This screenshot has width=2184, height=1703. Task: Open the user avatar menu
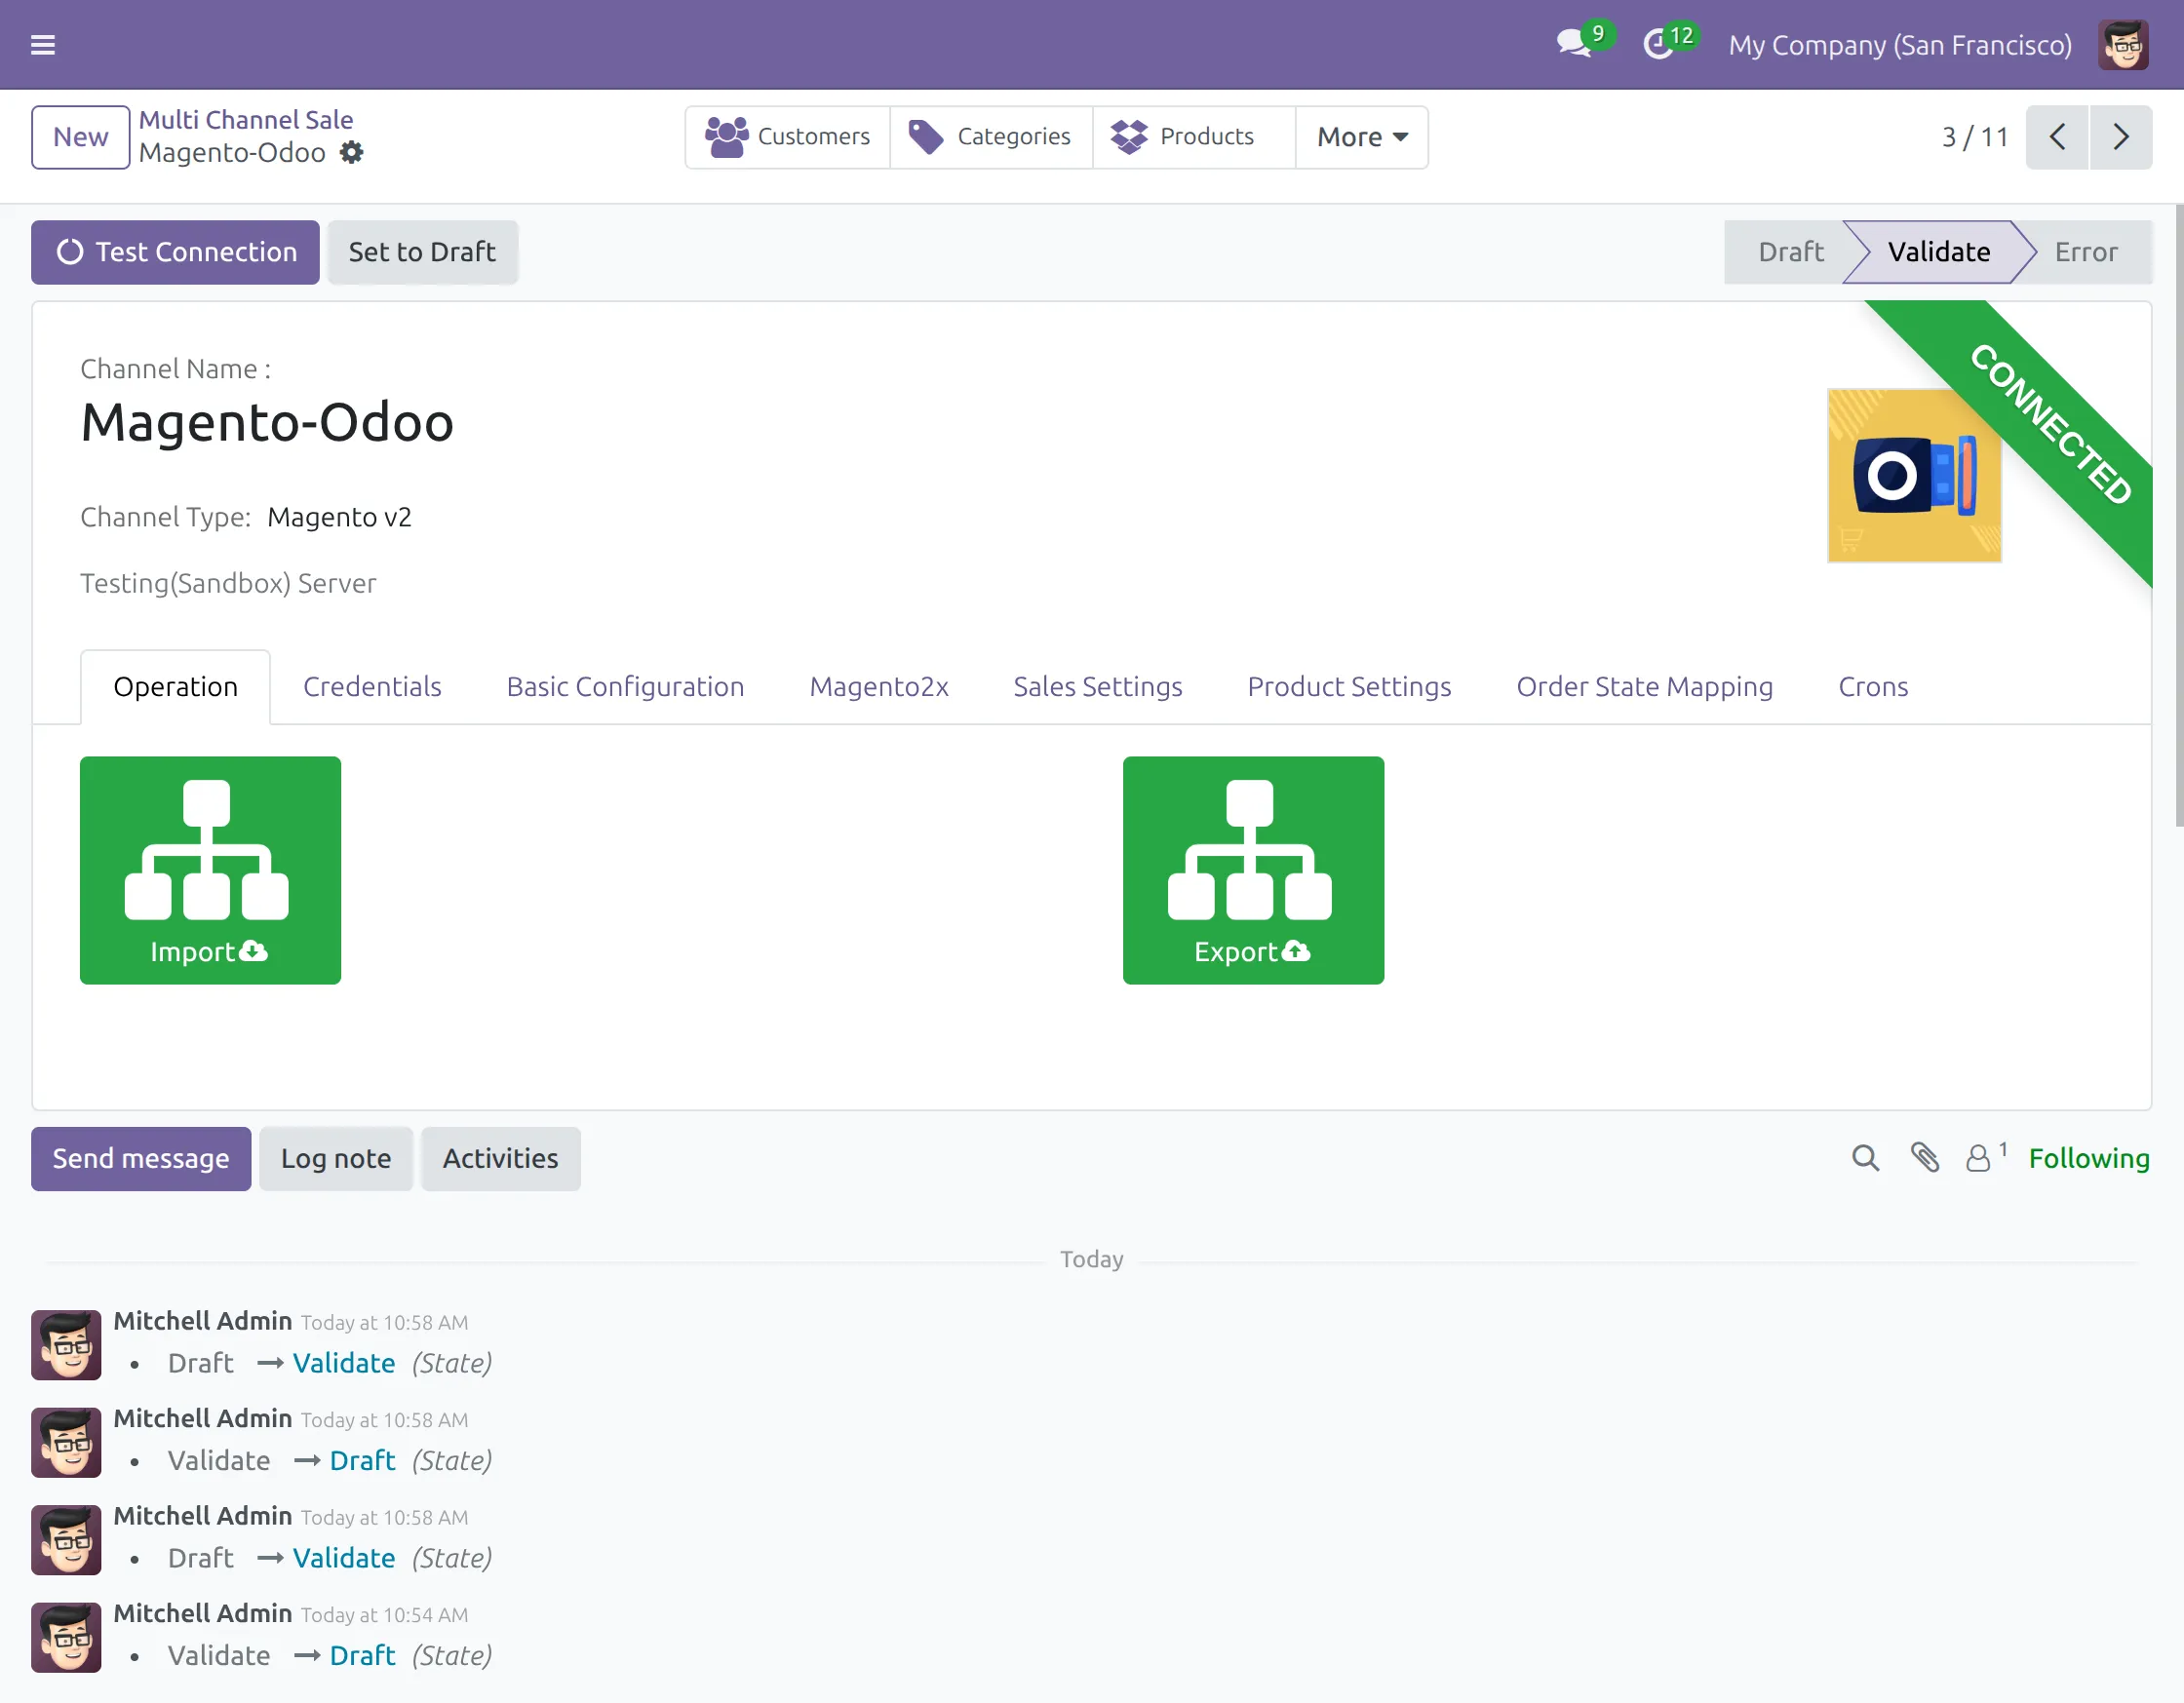point(2122,45)
